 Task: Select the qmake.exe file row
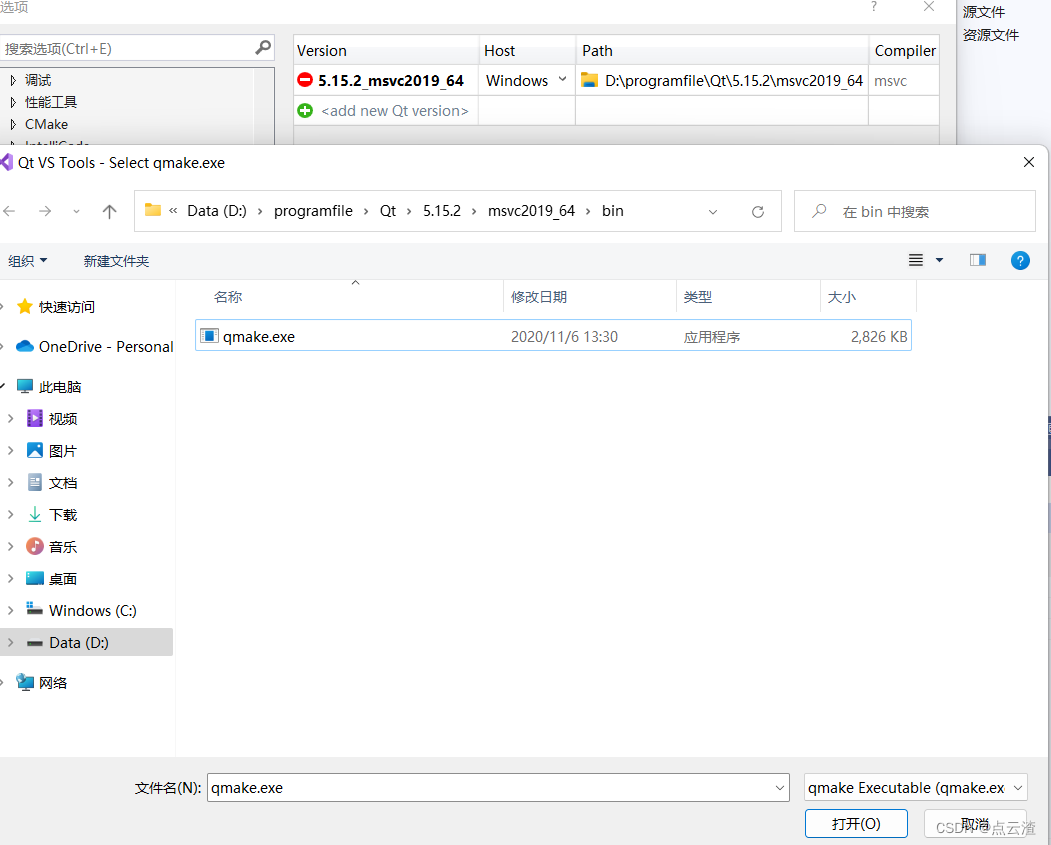coord(553,336)
